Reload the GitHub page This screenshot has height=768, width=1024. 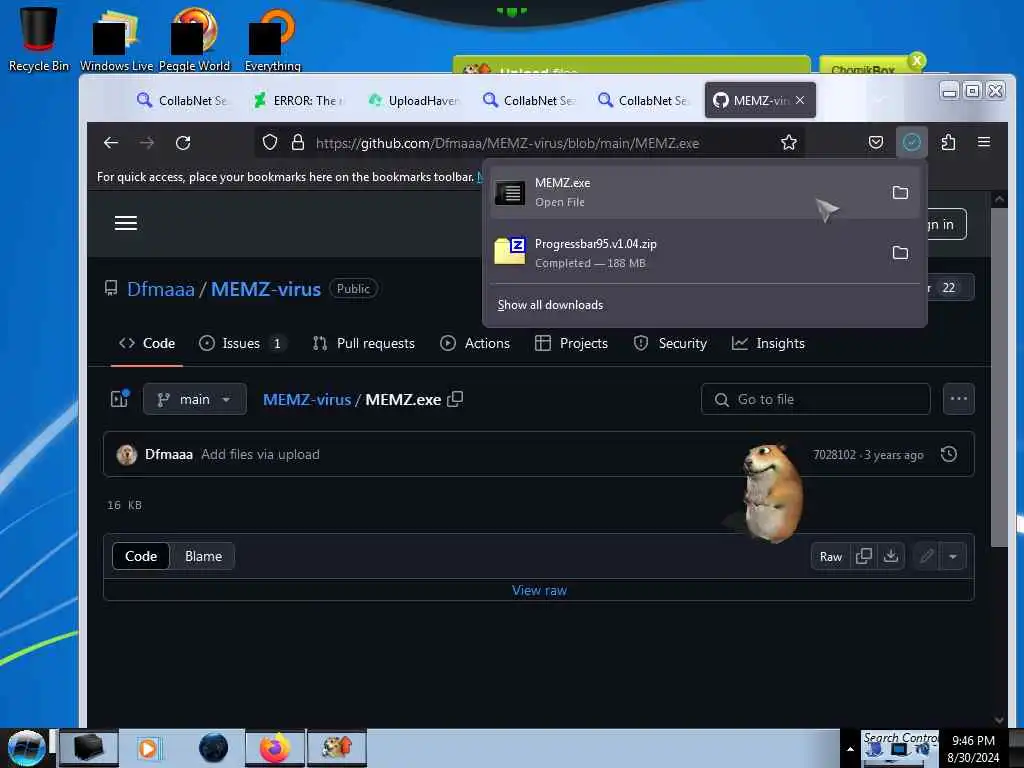pos(183,142)
